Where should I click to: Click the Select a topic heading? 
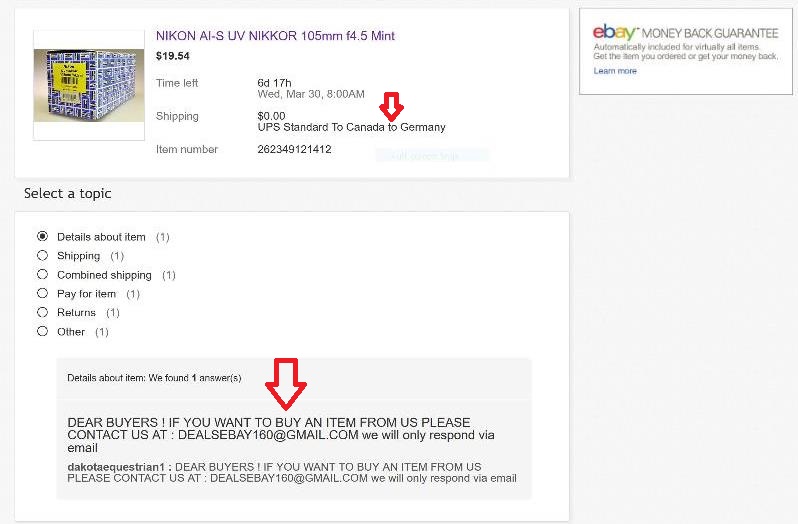(x=68, y=193)
